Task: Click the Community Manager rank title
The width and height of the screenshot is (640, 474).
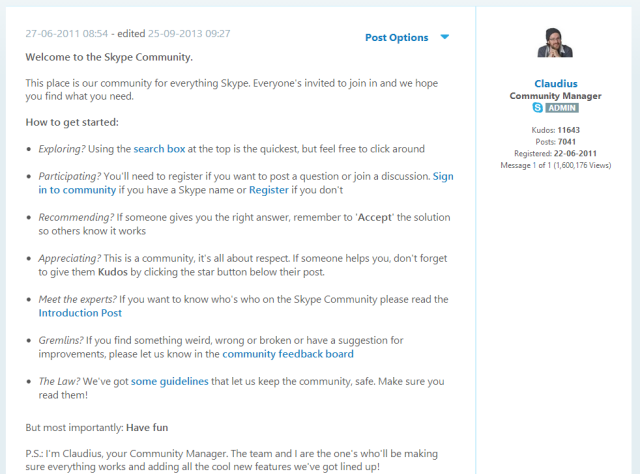Action: [555, 96]
